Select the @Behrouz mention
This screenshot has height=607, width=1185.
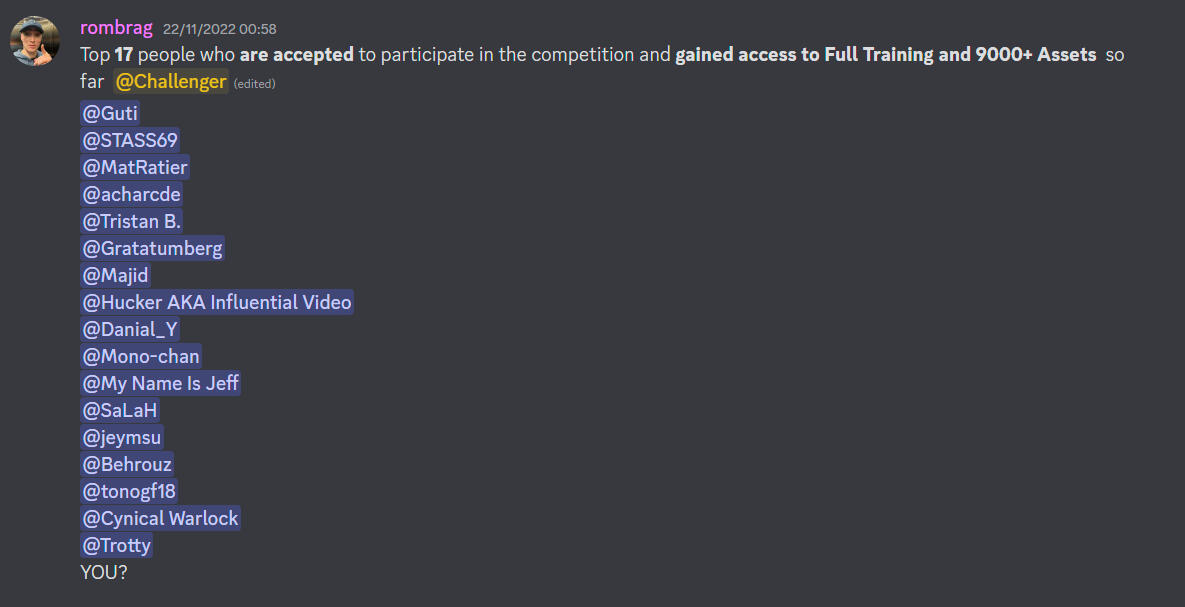pos(127,464)
